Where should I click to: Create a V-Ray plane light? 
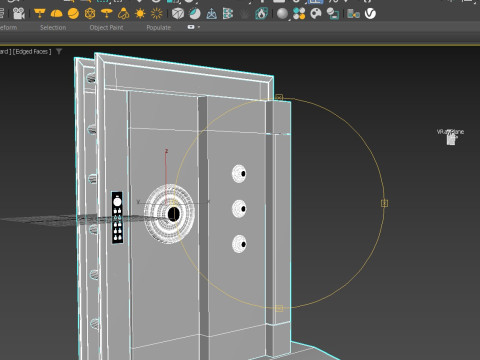click(40, 14)
